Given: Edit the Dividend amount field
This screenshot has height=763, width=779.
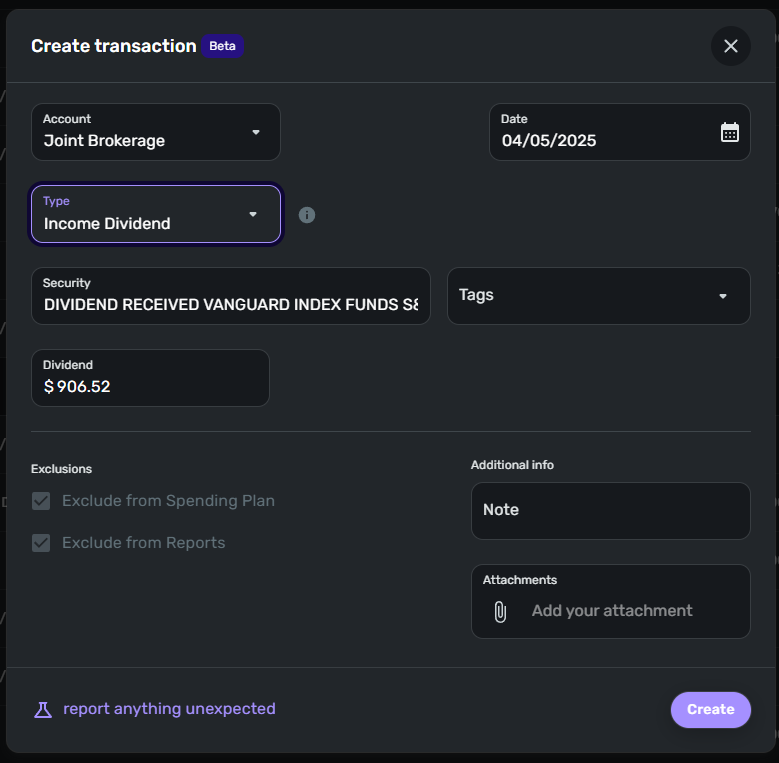Looking at the screenshot, I should click(150, 386).
